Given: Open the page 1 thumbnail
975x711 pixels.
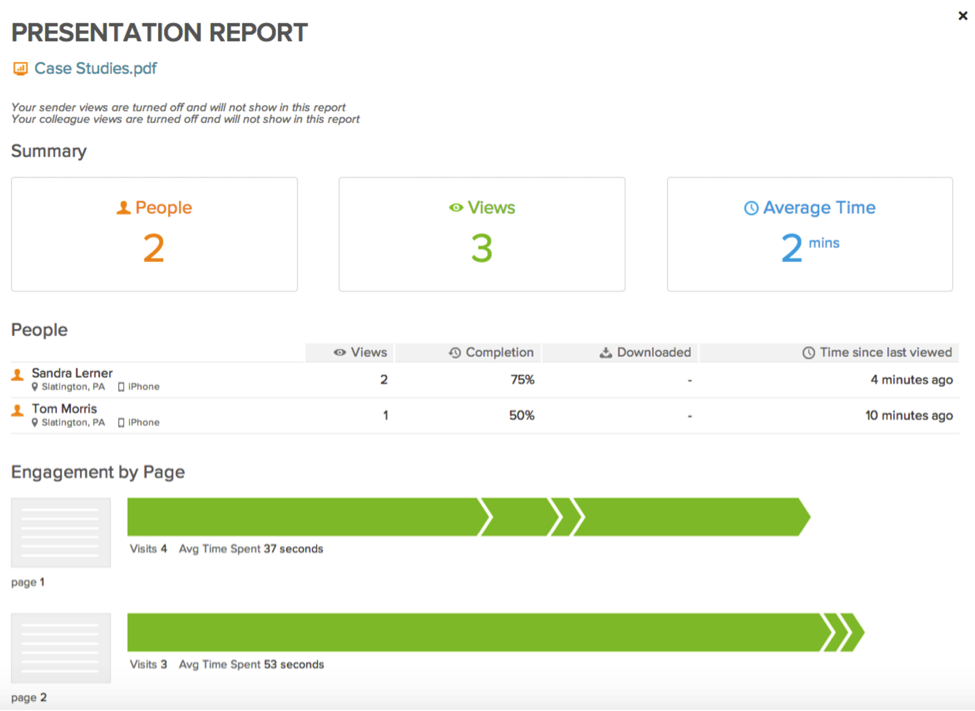Looking at the screenshot, I should point(61,532).
